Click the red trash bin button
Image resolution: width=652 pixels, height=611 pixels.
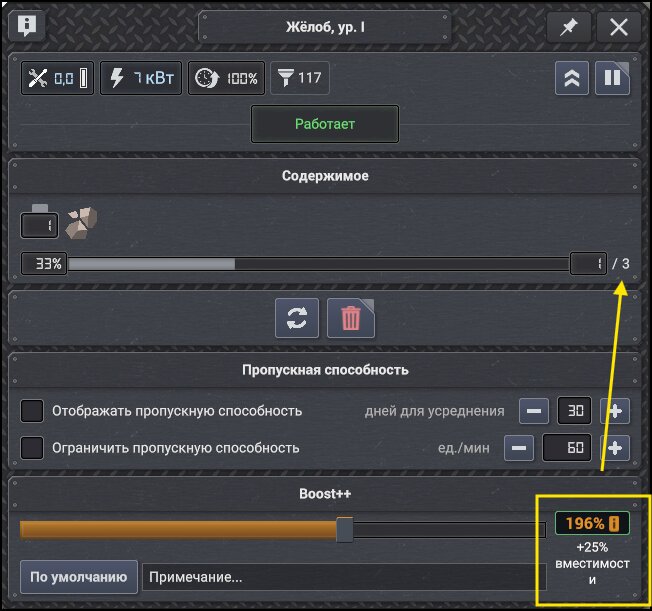[x=351, y=318]
